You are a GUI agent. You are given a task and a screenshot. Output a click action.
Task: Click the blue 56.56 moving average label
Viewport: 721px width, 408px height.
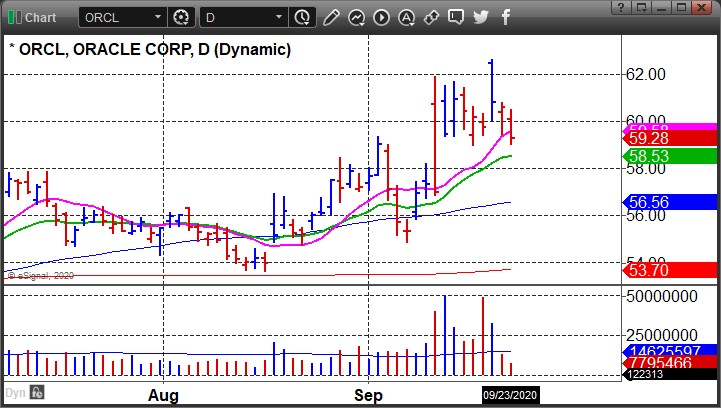coord(670,202)
